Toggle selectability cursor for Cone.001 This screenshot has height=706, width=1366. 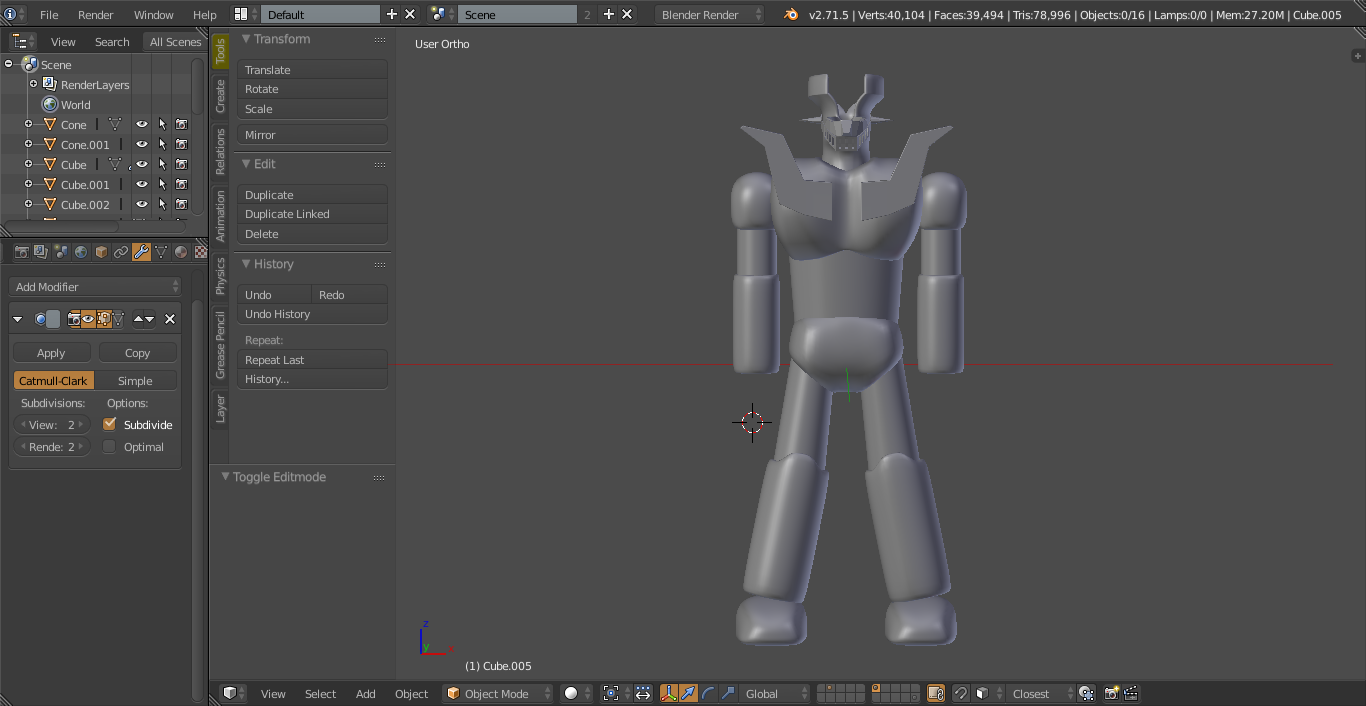pos(162,145)
